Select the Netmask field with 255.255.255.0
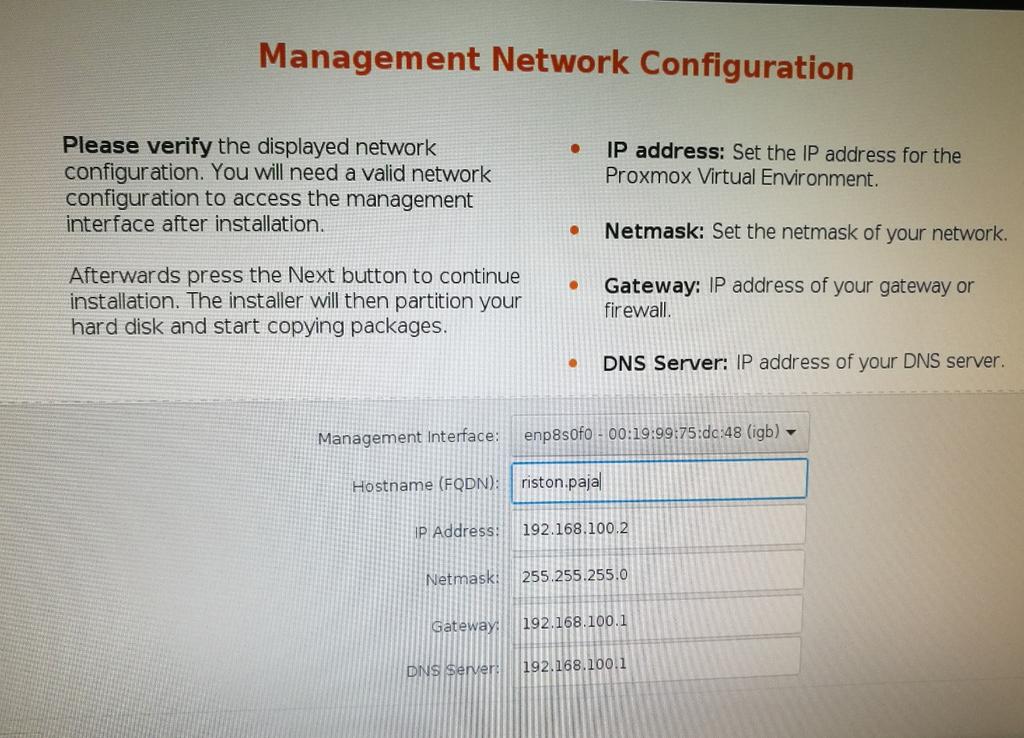This screenshot has height=738, width=1024. (x=658, y=574)
